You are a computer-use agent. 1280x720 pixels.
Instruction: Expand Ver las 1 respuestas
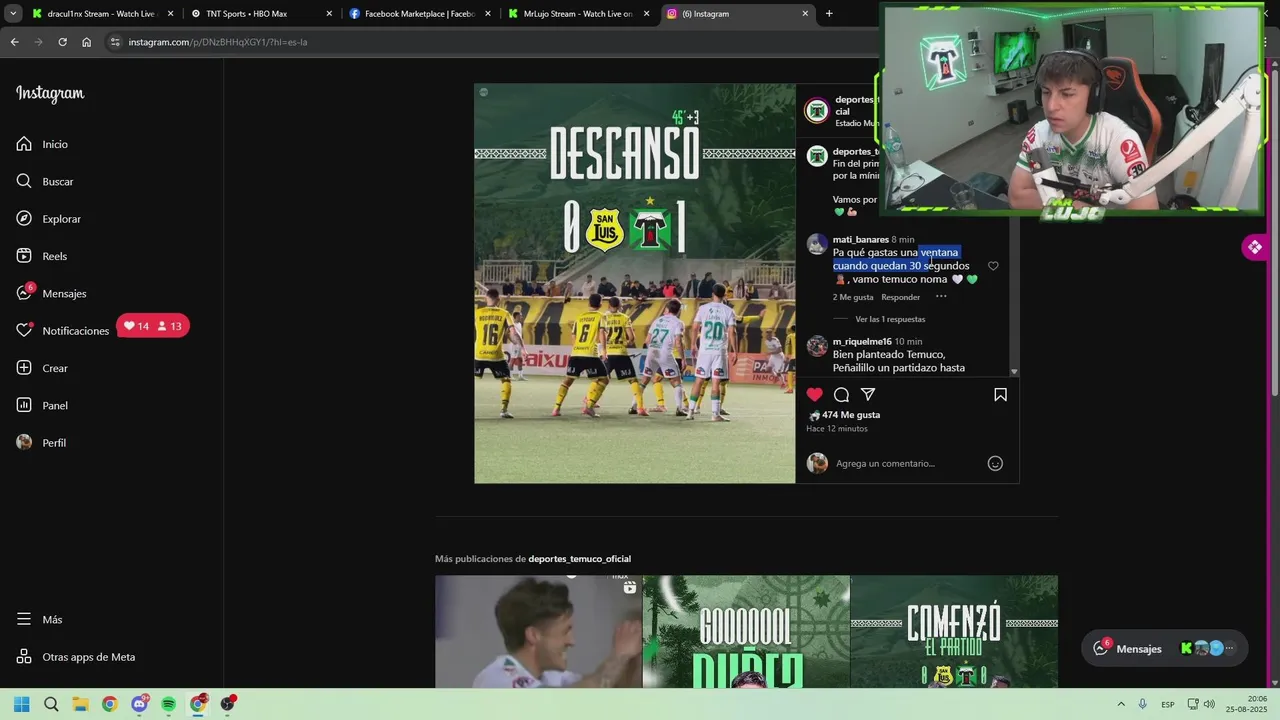890,319
